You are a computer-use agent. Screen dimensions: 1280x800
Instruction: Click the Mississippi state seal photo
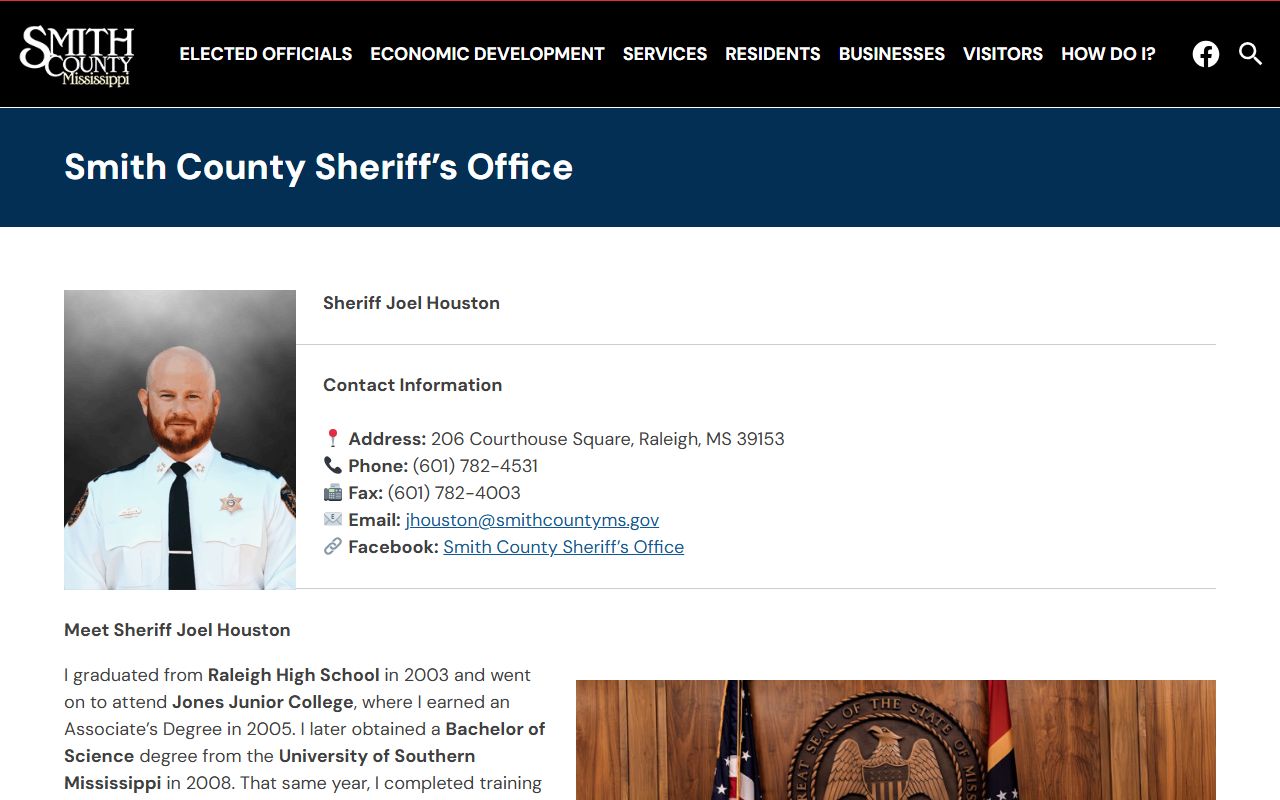tap(896, 740)
